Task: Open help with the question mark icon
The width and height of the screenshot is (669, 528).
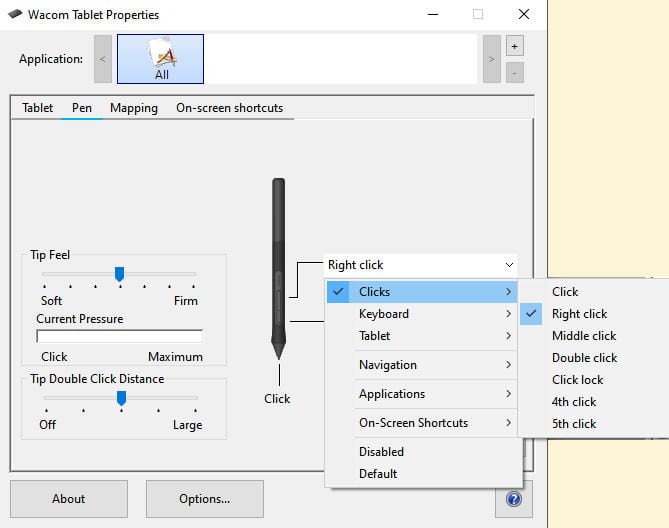Action: pyautogui.click(x=514, y=499)
